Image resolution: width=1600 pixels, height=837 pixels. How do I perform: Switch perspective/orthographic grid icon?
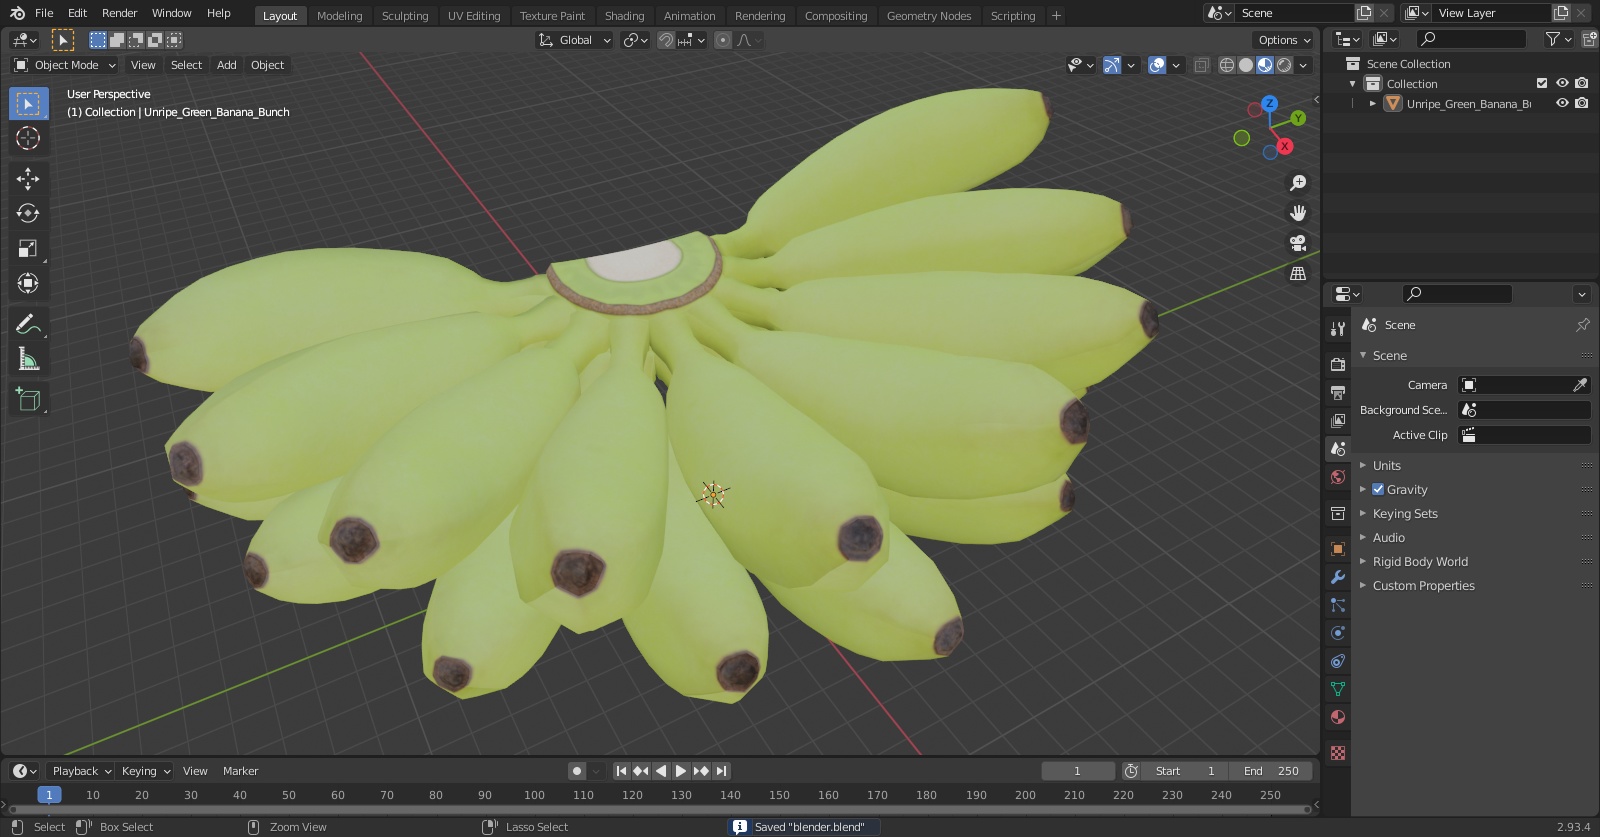1298,273
